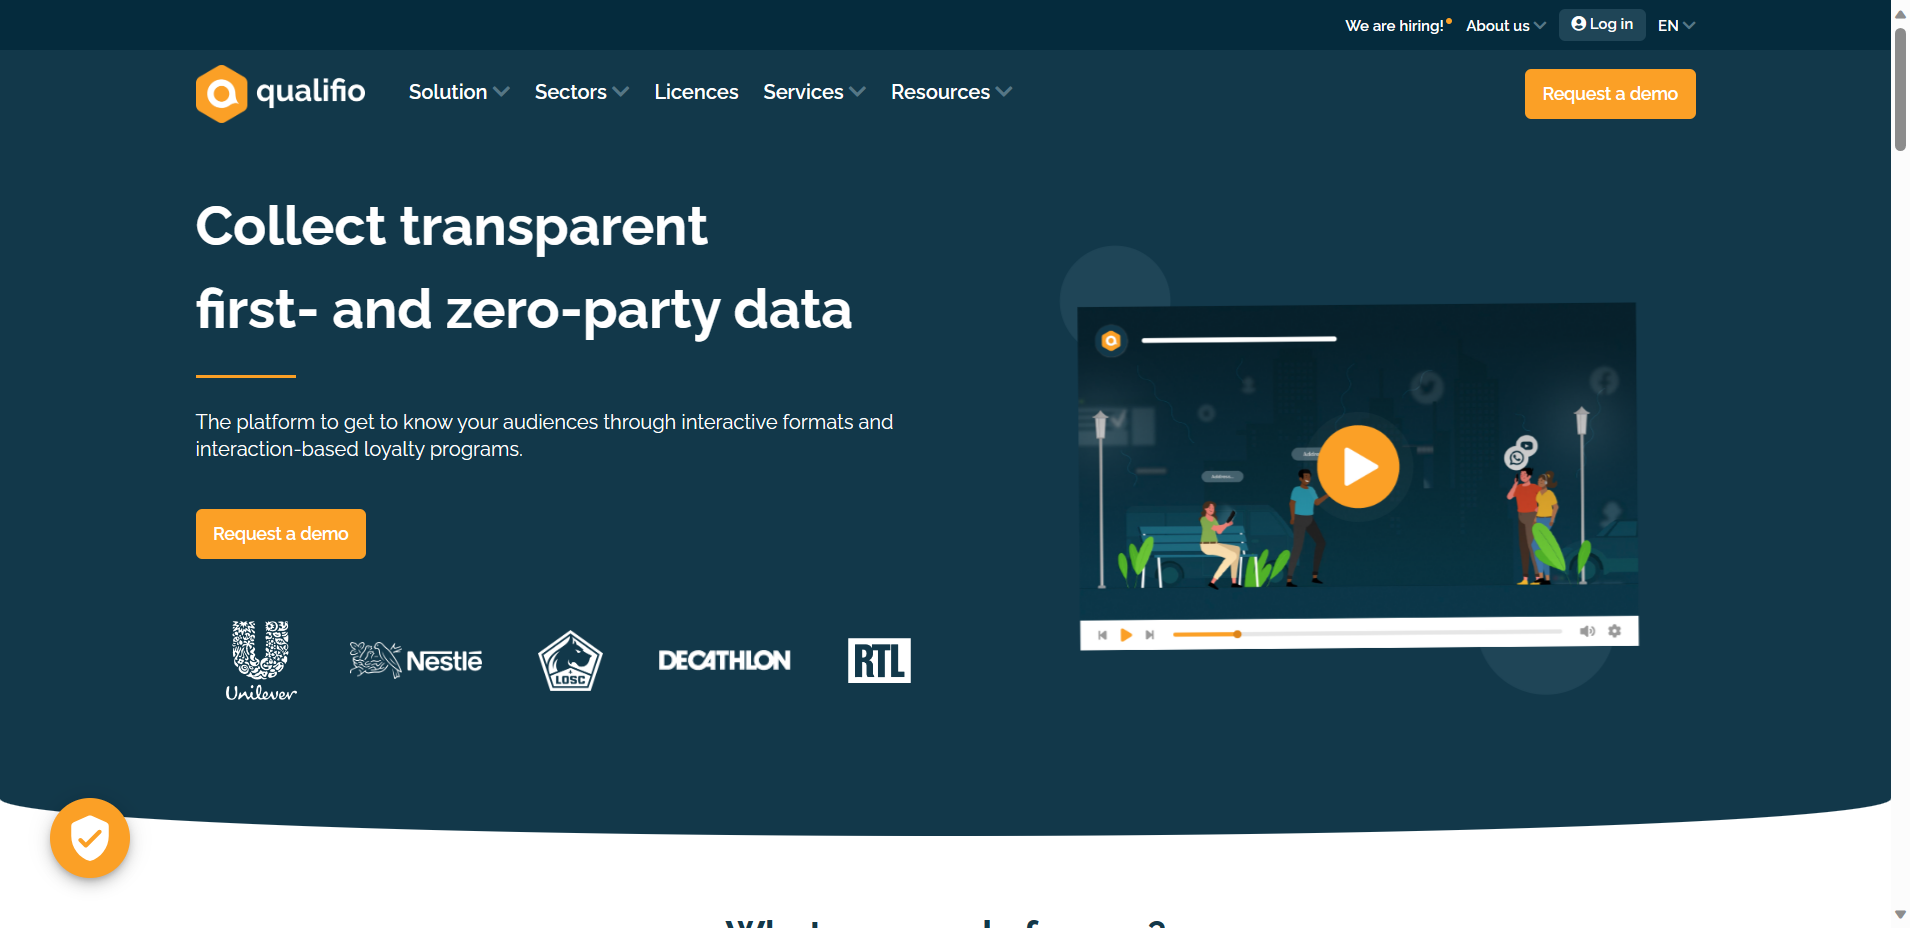Screen dimensions: 1910x928
Task: Expand the Sectors dropdown menu
Action: pos(581,92)
